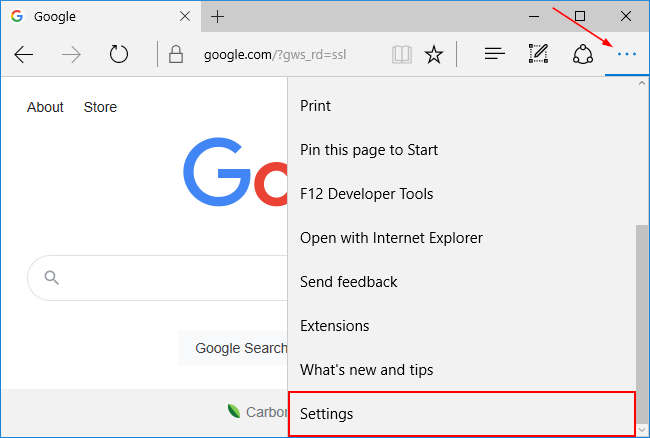The image size is (650, 438).
Task: Open the Share circular icon
Action: pyautogui.click(x=582, y=54)
